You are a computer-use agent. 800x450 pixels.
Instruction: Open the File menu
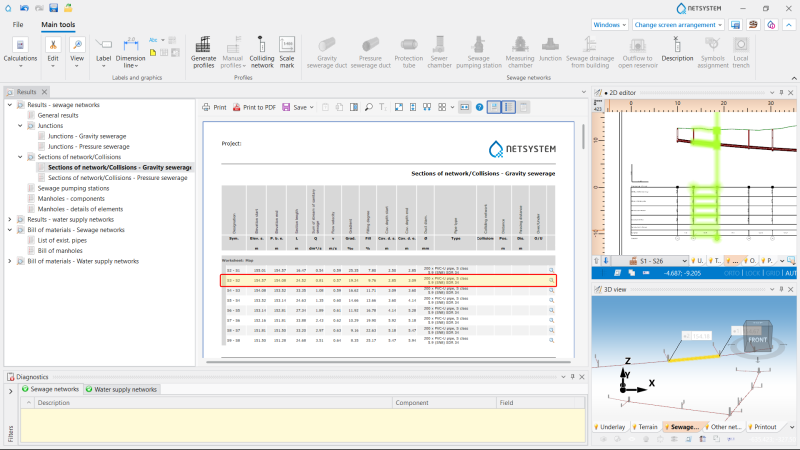click(18, 24)
